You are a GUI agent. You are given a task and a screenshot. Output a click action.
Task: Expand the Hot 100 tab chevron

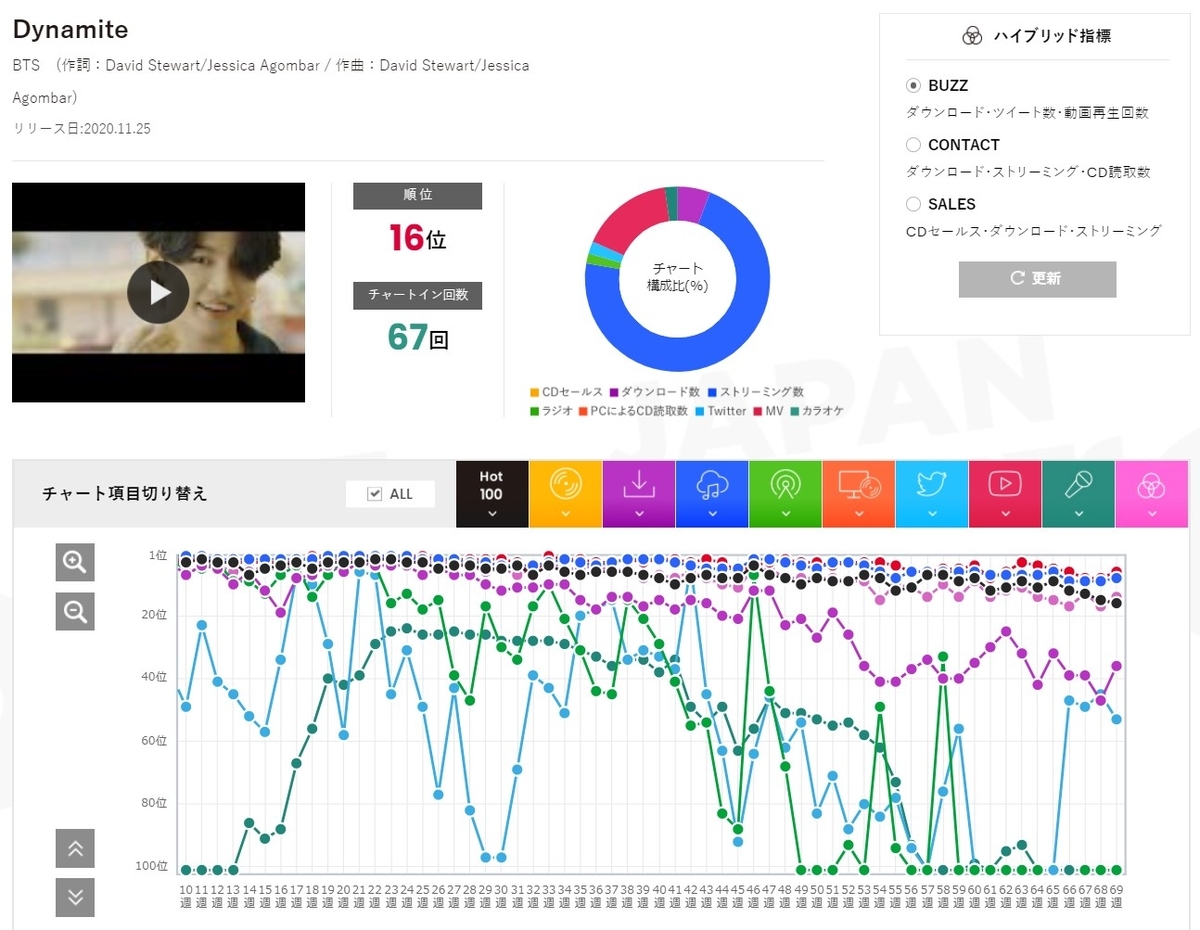(491, 514)
